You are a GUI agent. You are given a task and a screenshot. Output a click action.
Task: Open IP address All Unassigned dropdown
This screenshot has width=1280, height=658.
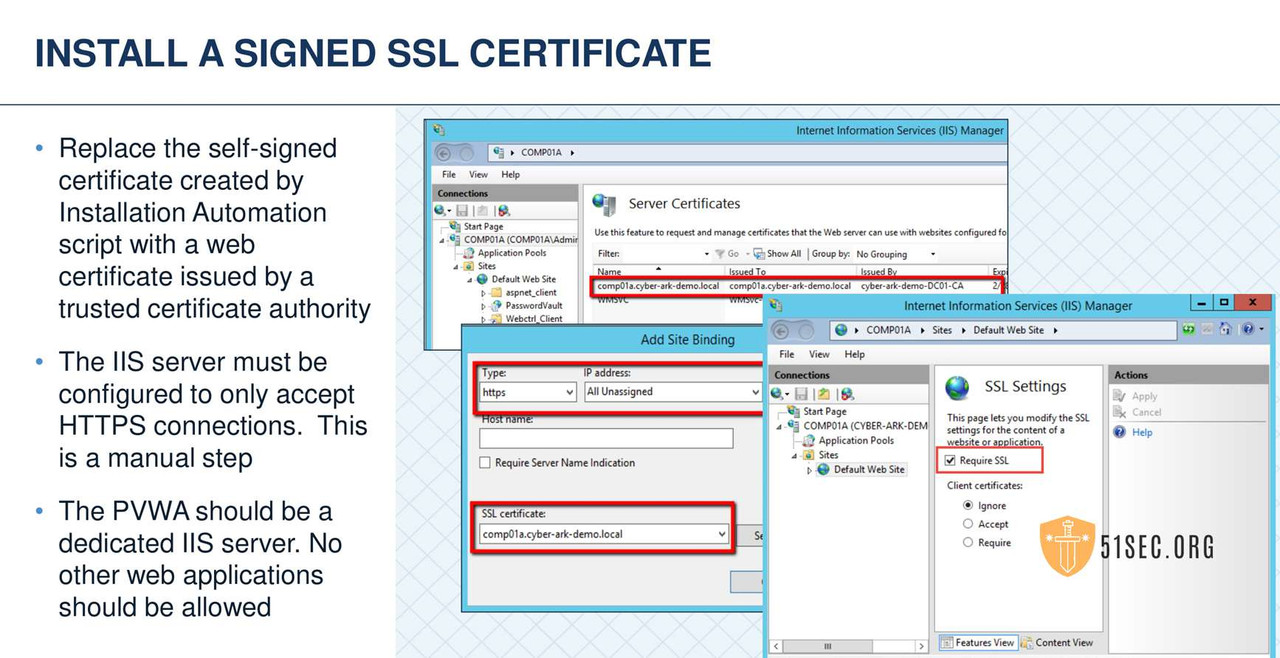pyautogui.click(x=672, y=392)
